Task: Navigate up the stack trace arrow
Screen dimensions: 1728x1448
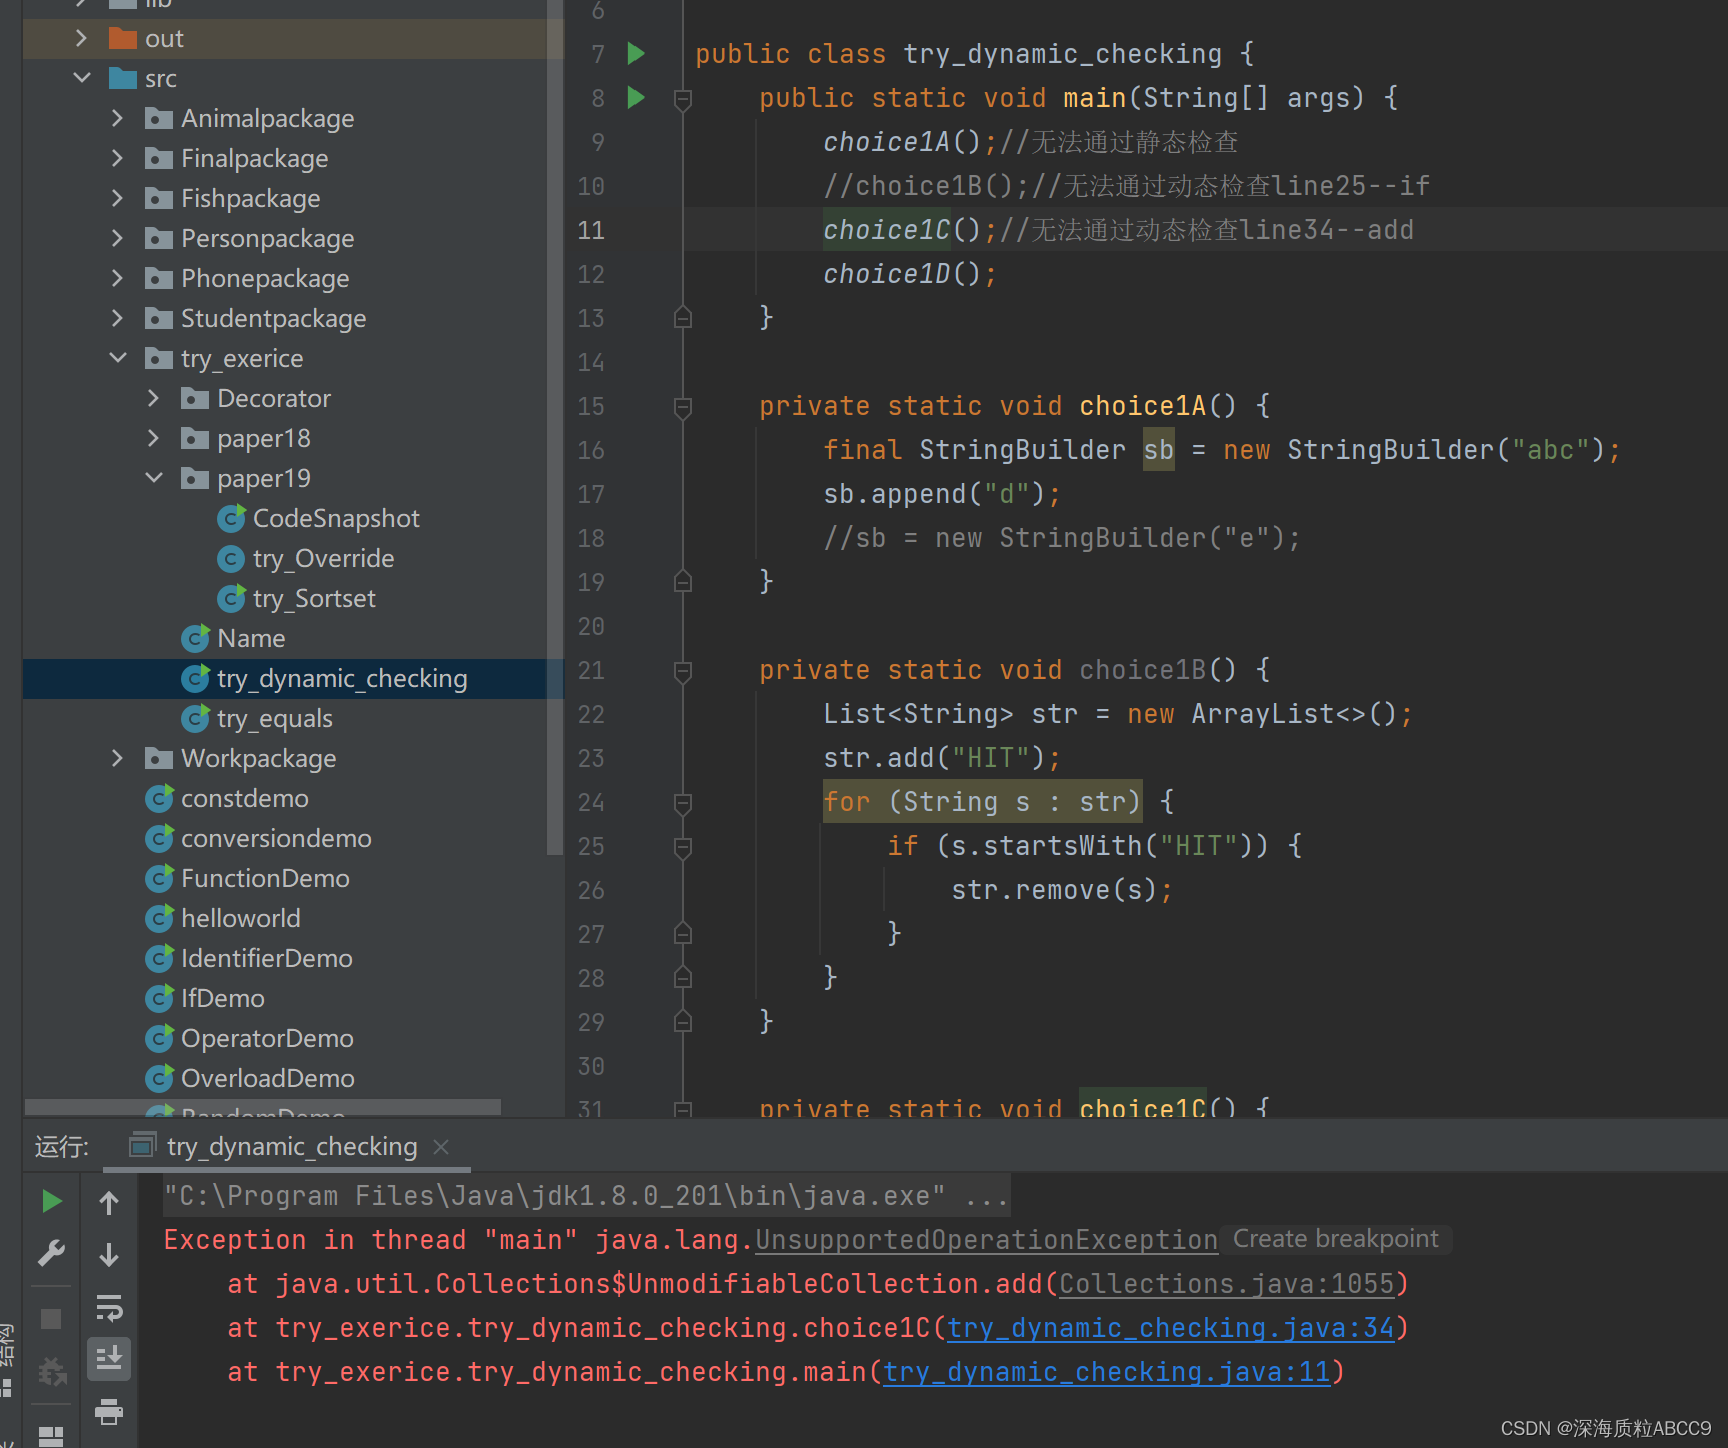Action: click(x=109, y=1202)
